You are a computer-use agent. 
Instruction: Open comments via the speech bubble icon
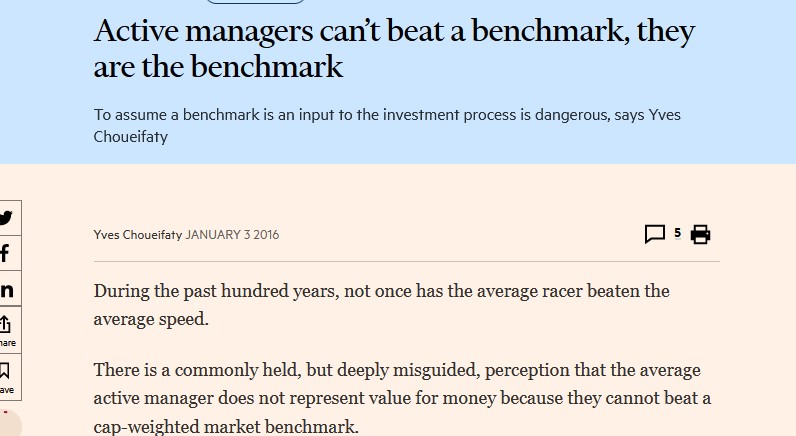(x=655, y=235)
